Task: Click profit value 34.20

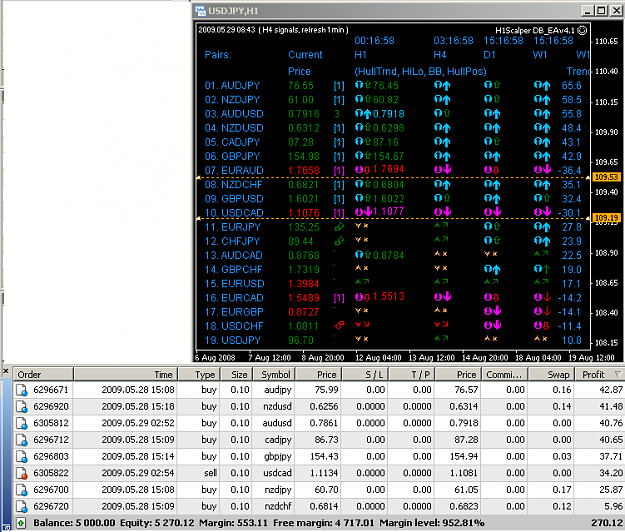Action: pos(611,473)
